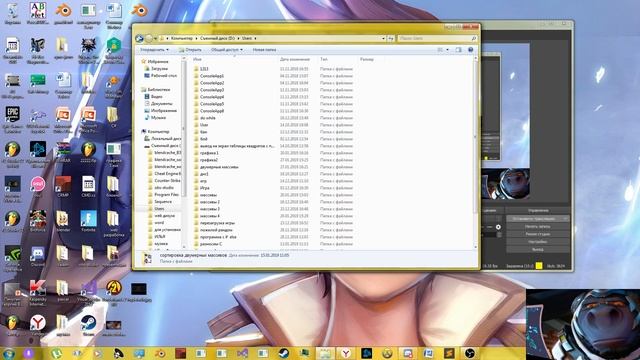Open the Windows Start menu
Screen dimensions: 640x360
click(x=8, y=353)
